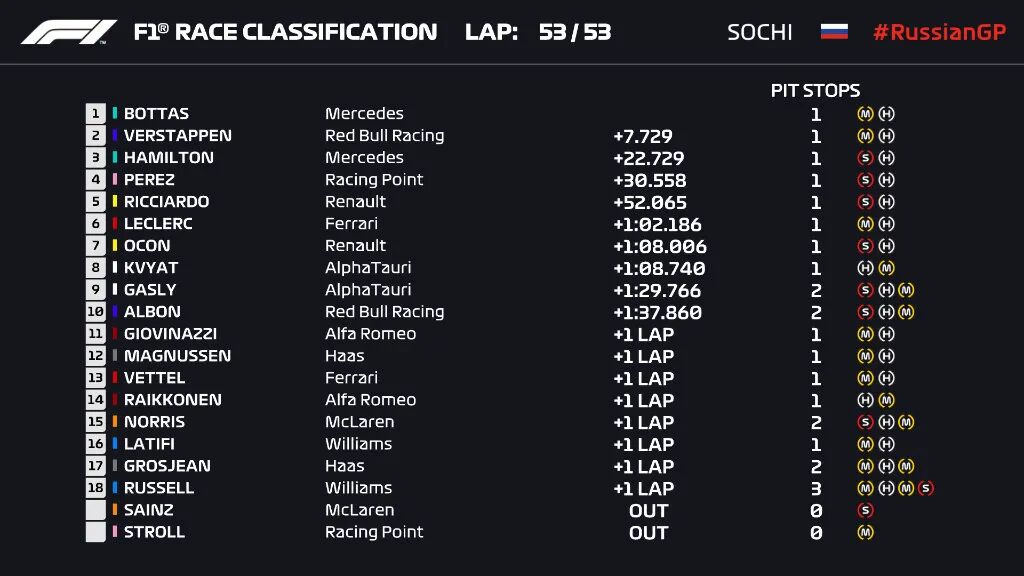
Task: Select Gasly's hard tyre icon
Action: [x=886, y=290]
